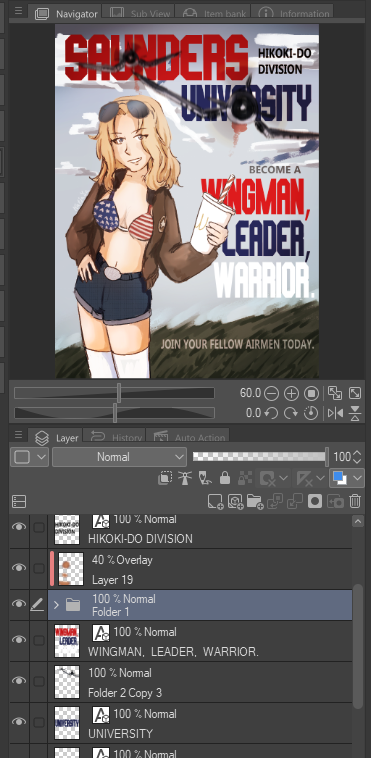371x758 pixels.
Task: Open the palette color dropdown
Action: [29, 457]
